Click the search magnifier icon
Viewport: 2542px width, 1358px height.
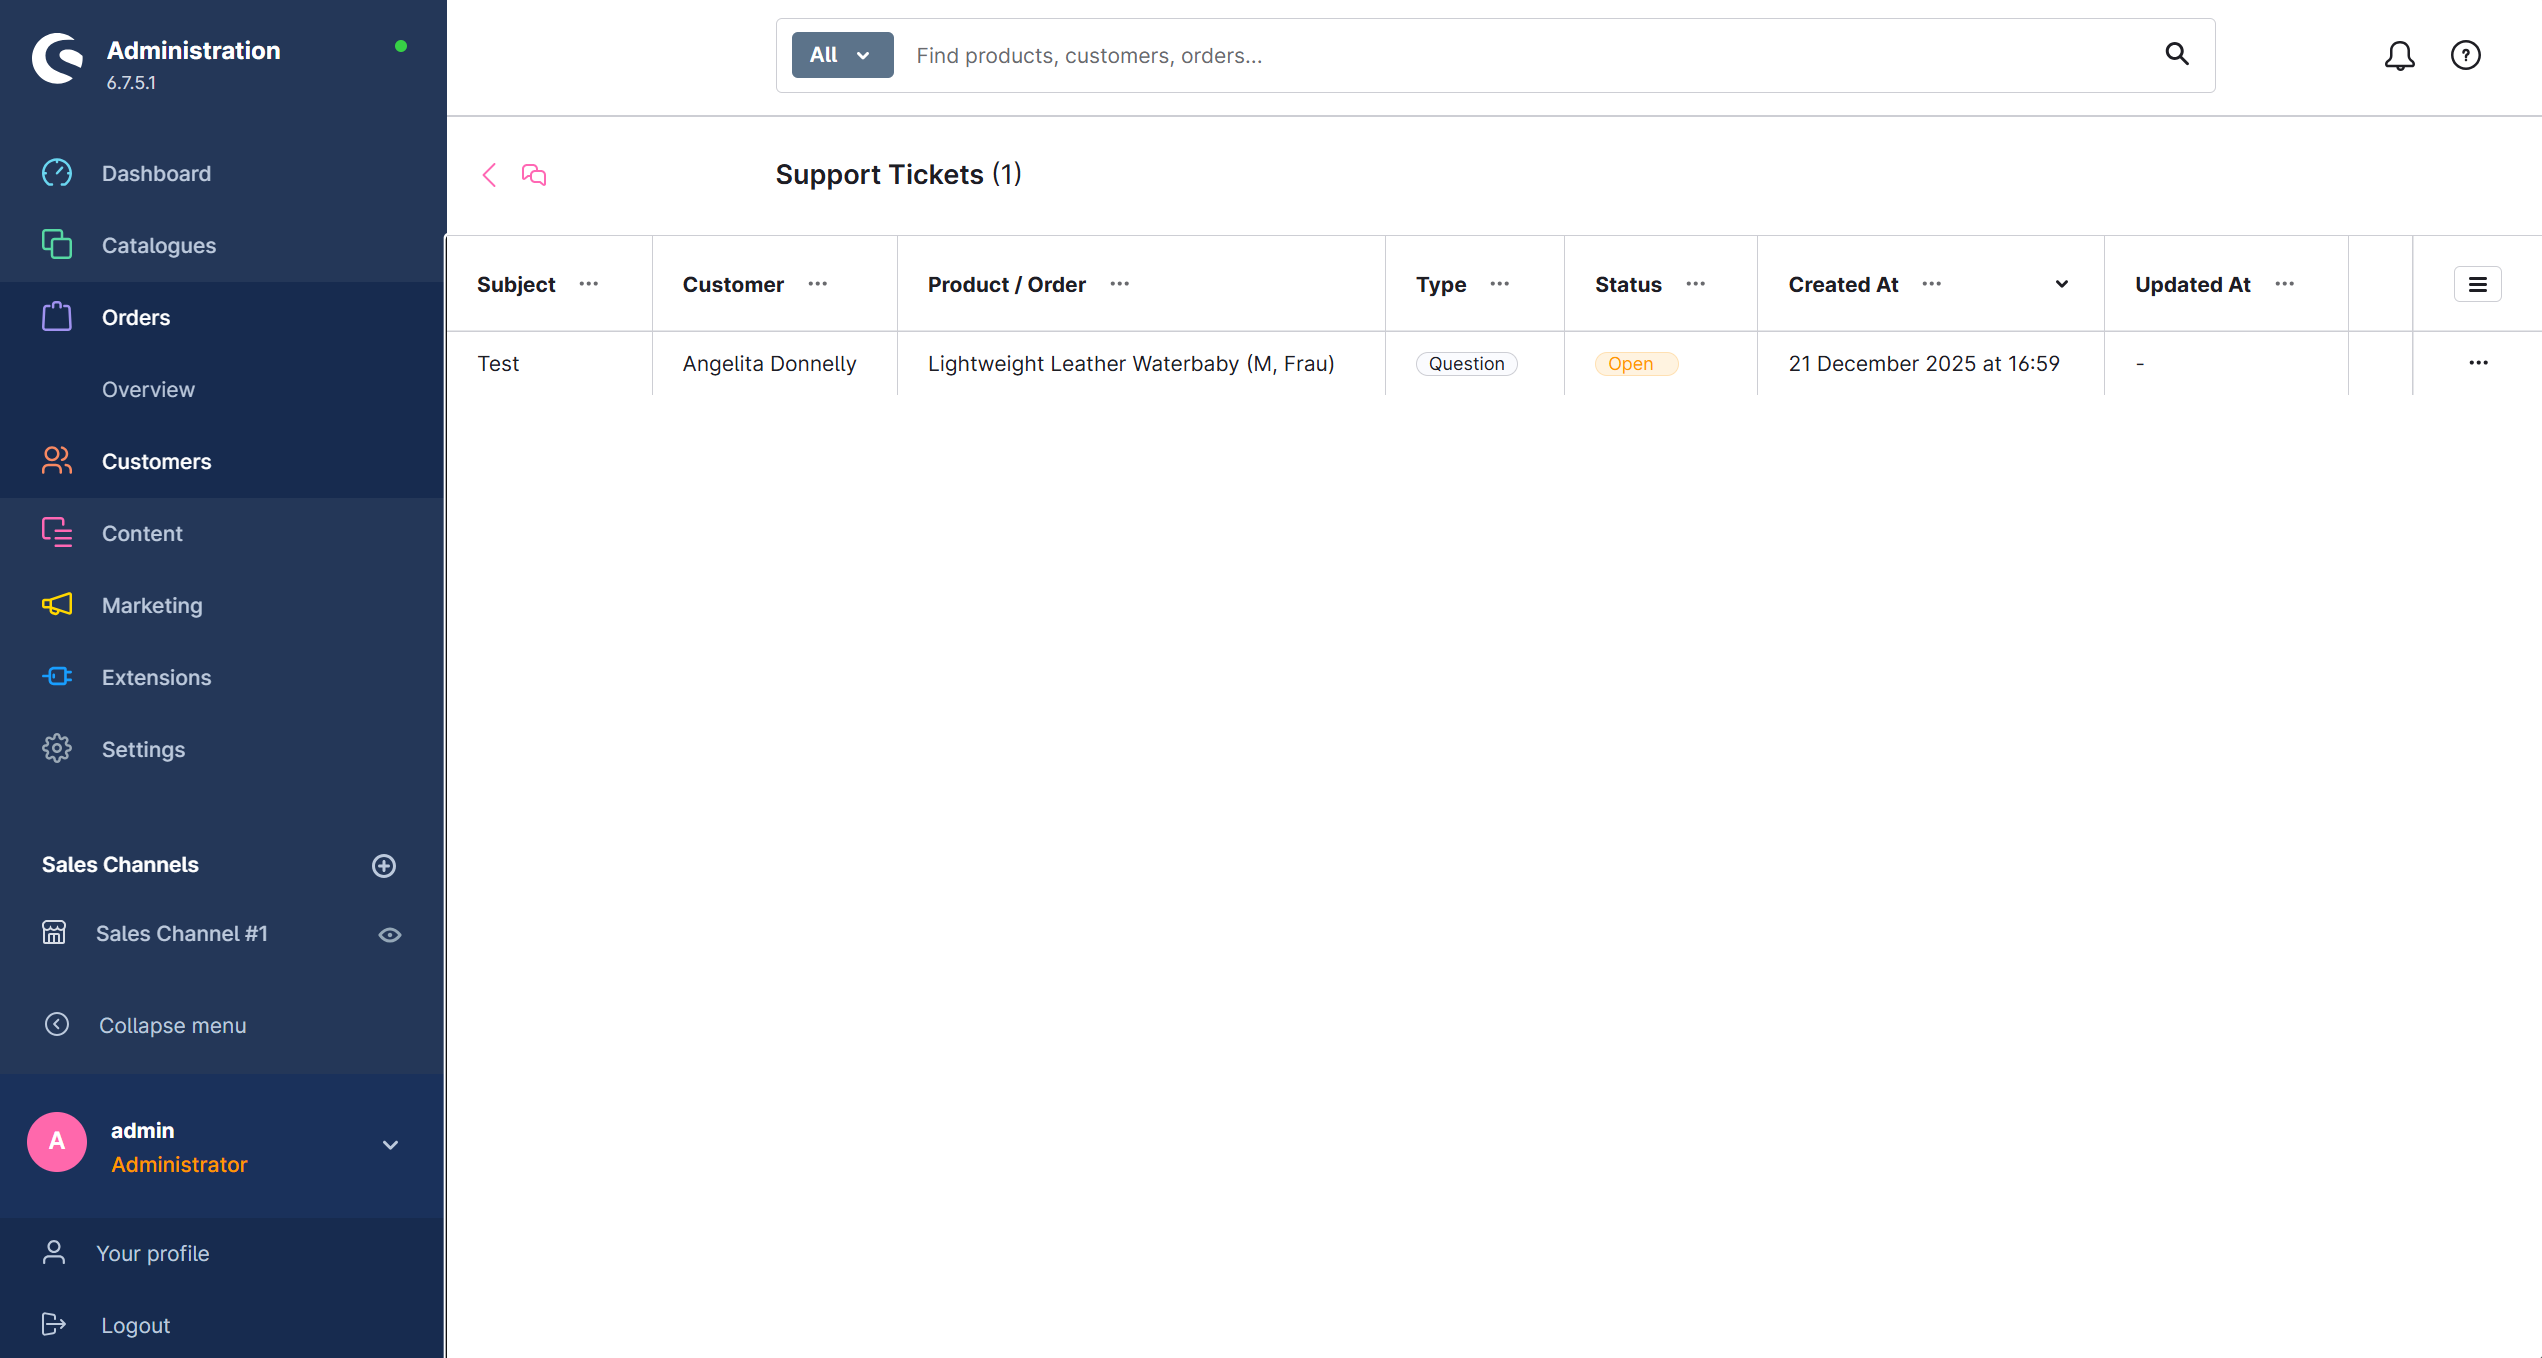(x=2177, y=54)
